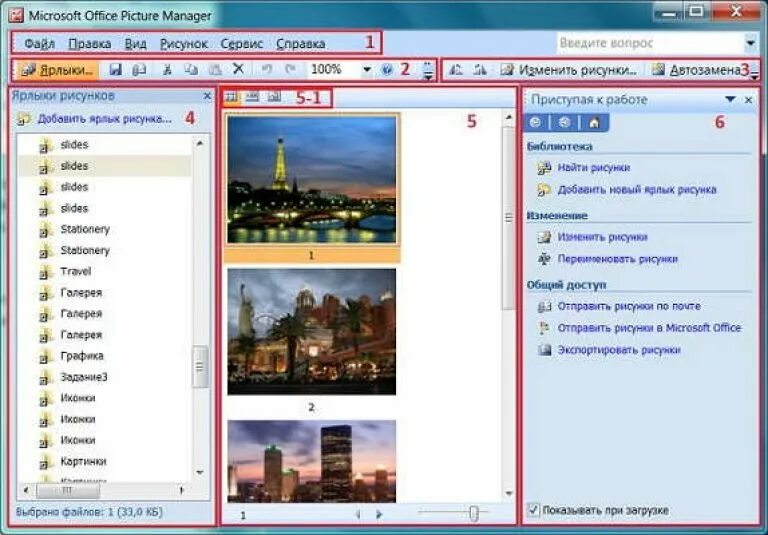Click the 100% zoom combo box

(x=339, y=70)
